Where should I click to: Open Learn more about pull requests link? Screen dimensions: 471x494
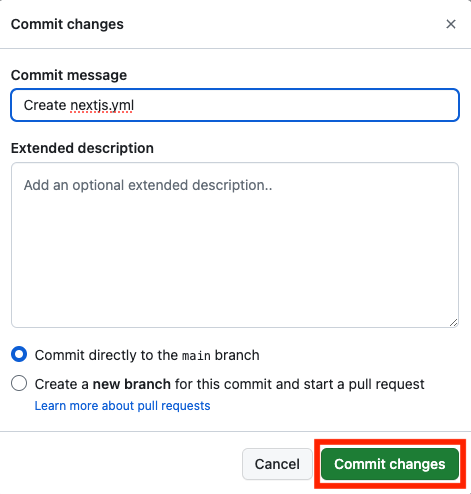click(122, 406)
